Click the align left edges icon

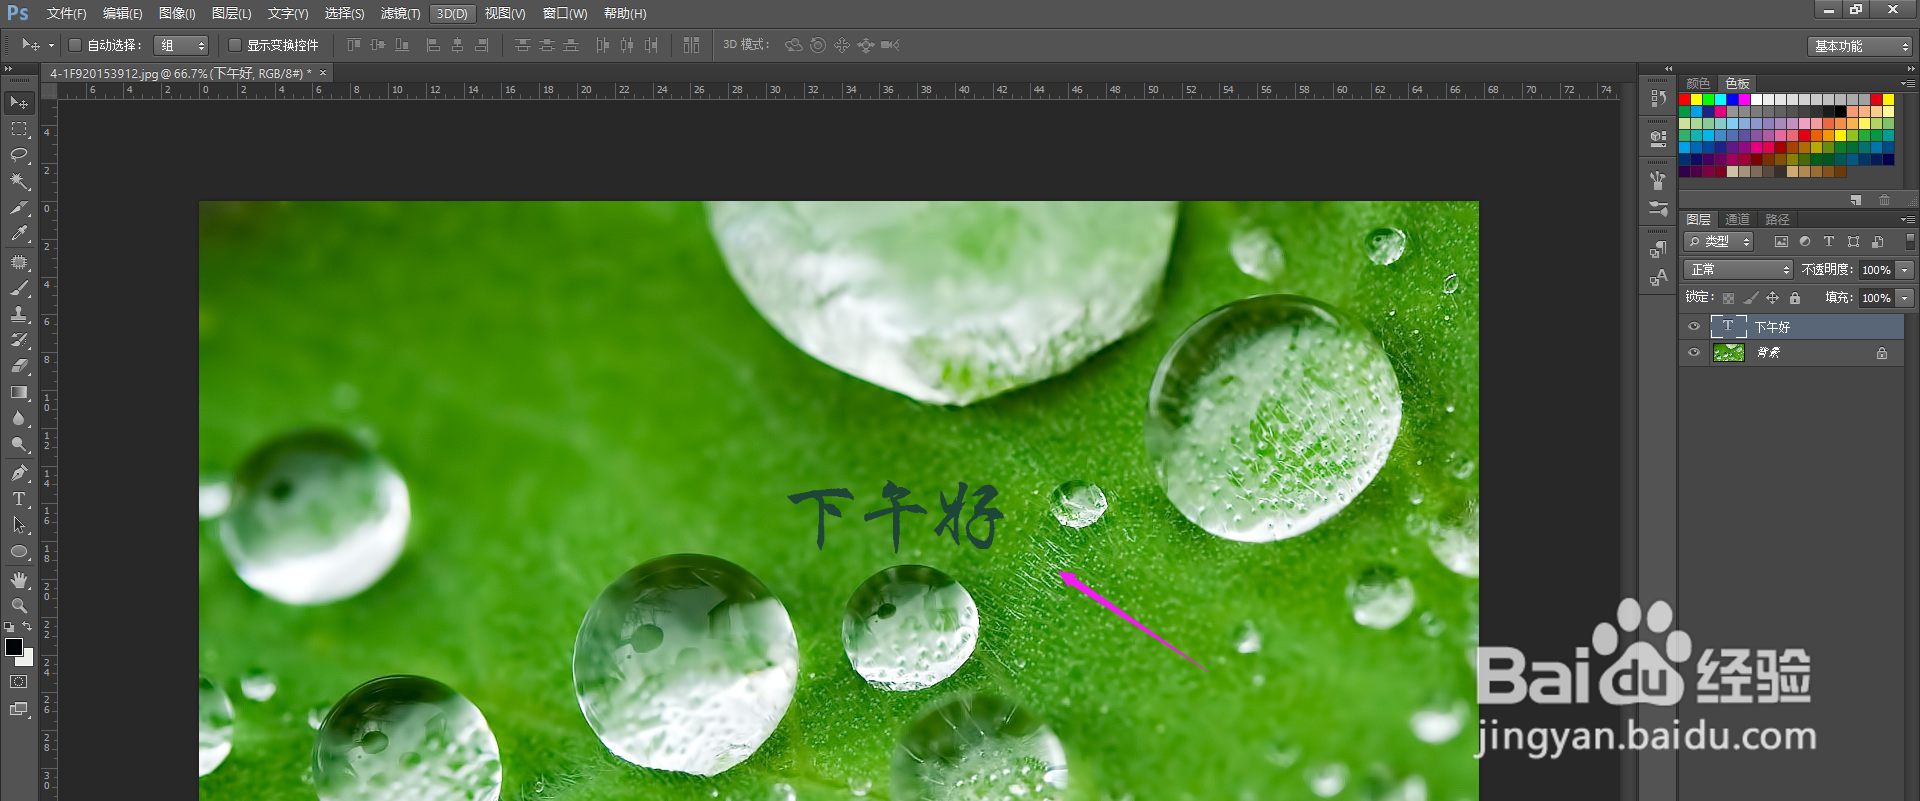pyautogui.click(x=433, y=45)
